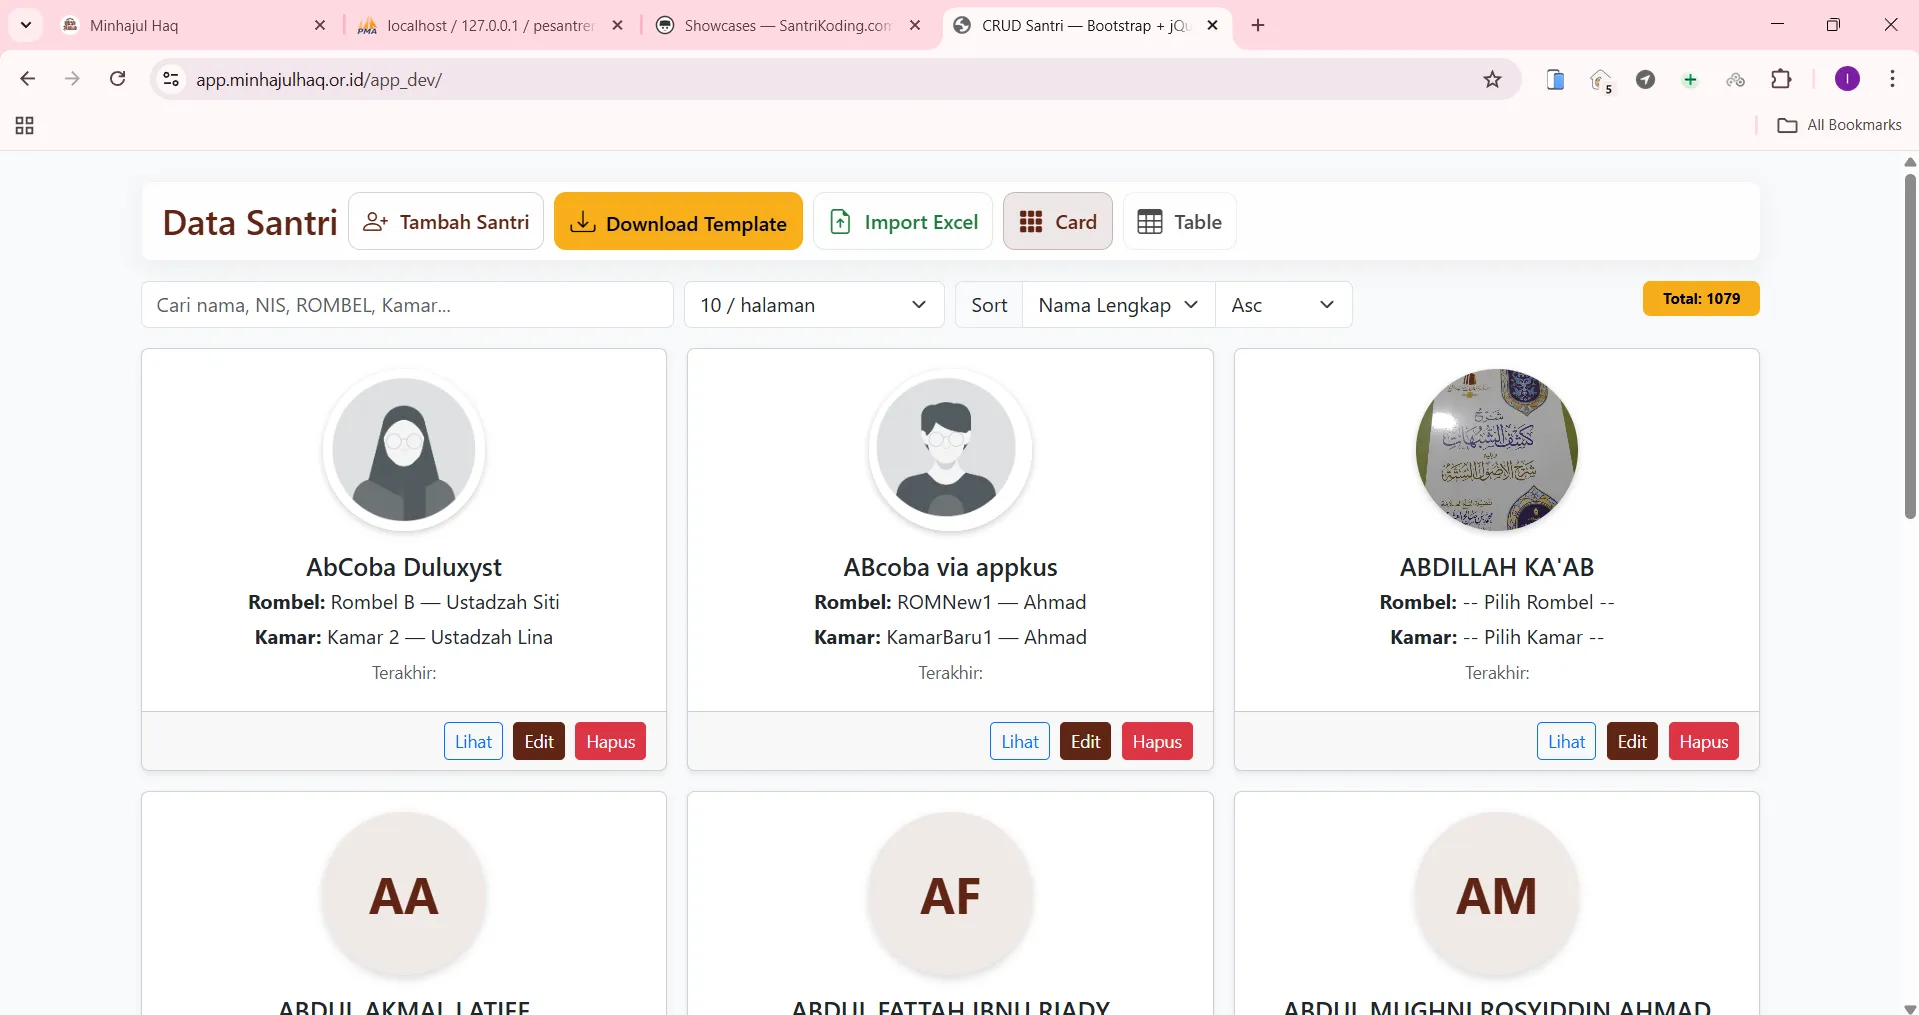Close the localhost phpMyAdmin tab
Screen dimensions: 1919x1015
point(618,25)
